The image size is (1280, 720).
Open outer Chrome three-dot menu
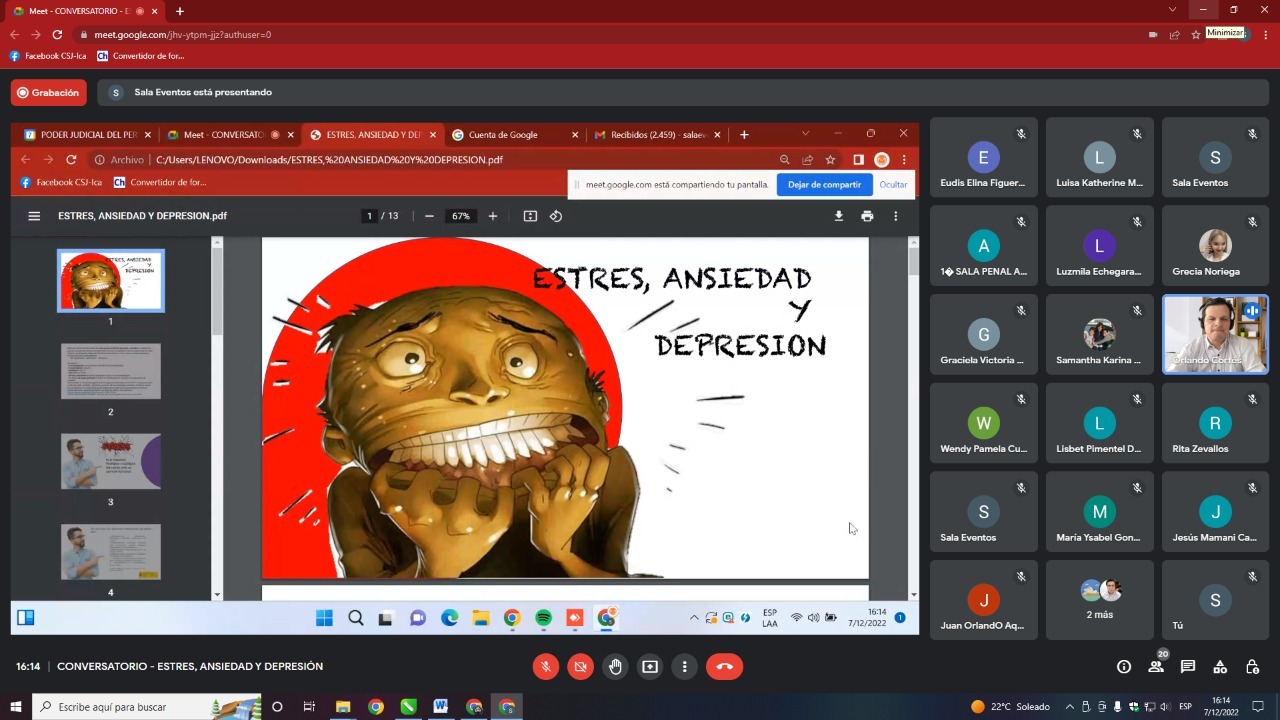(1266, 34)
